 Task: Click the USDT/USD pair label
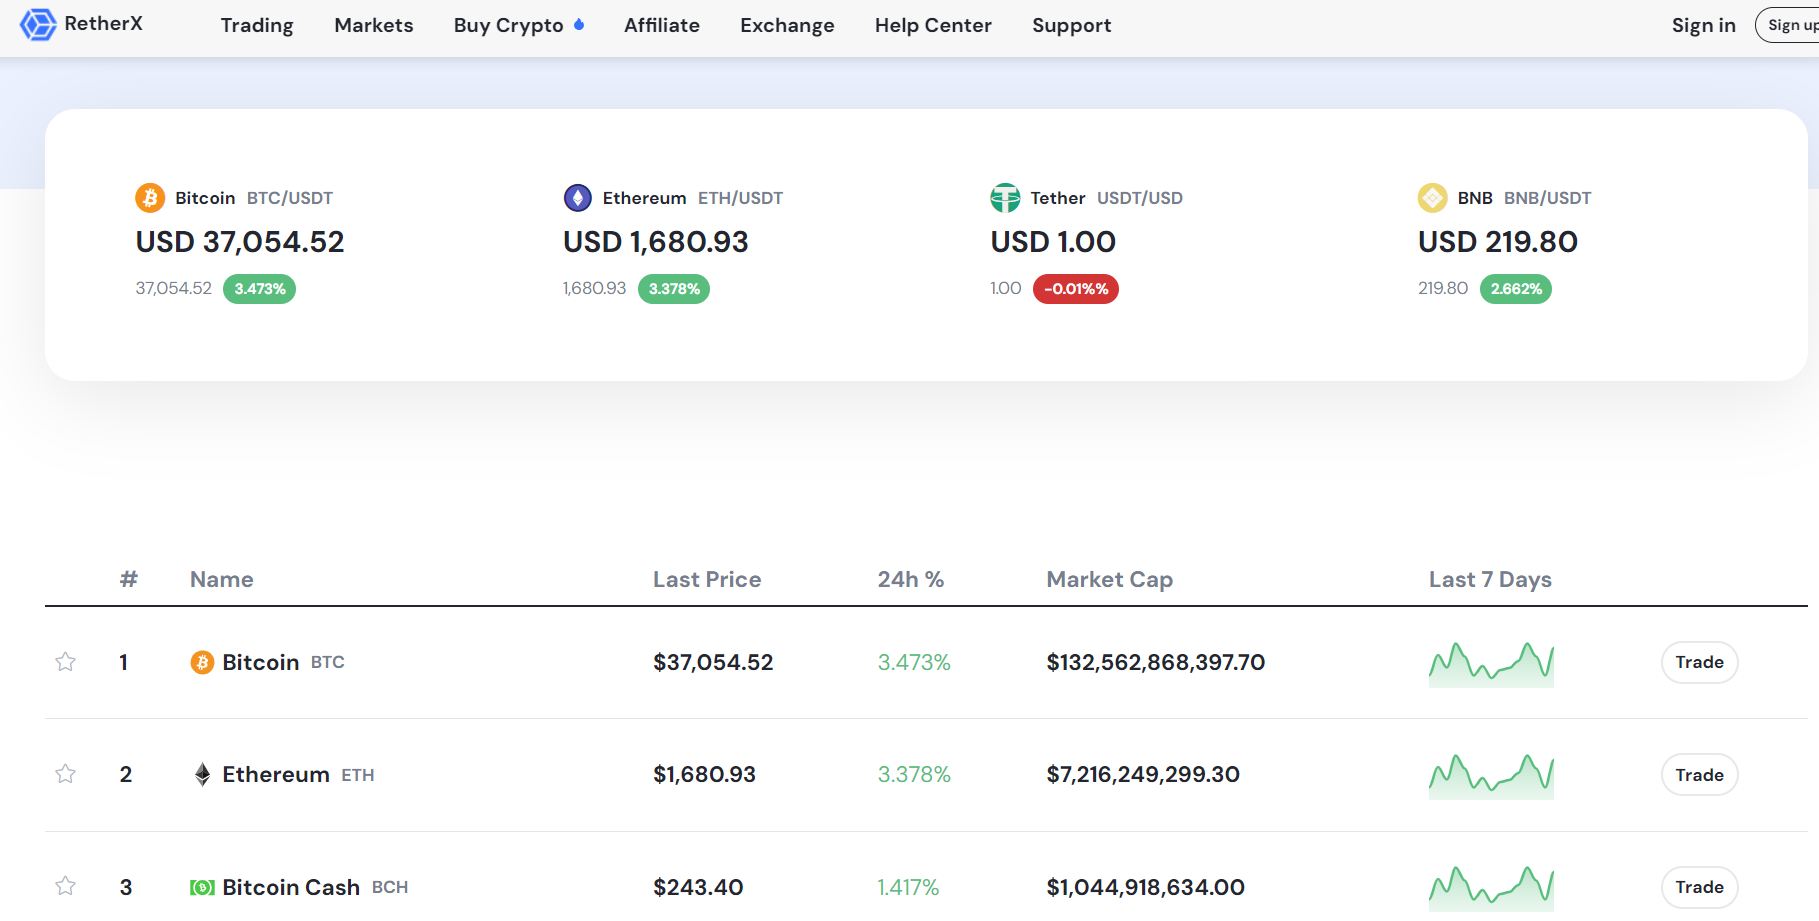(1140, 198)
